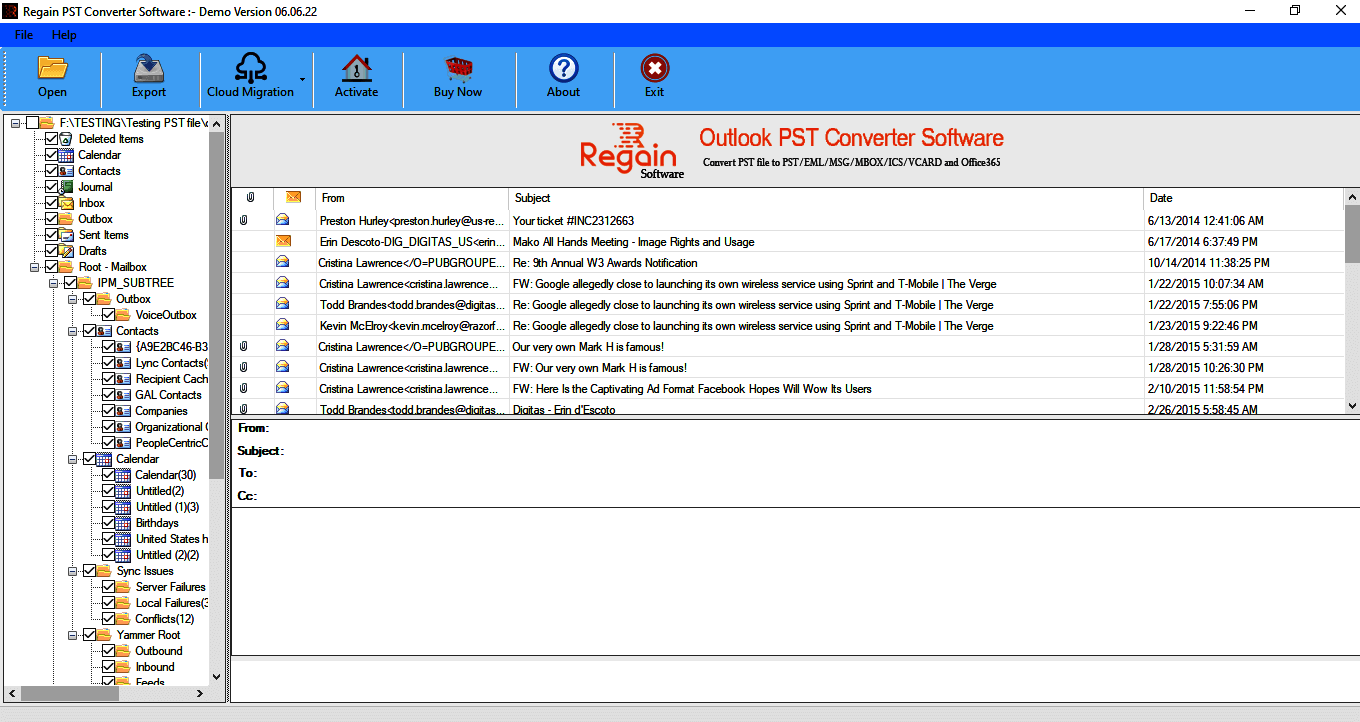Toggle the Inbox folder checkbox
The image size is (1360, 722).
coord(52,203)
